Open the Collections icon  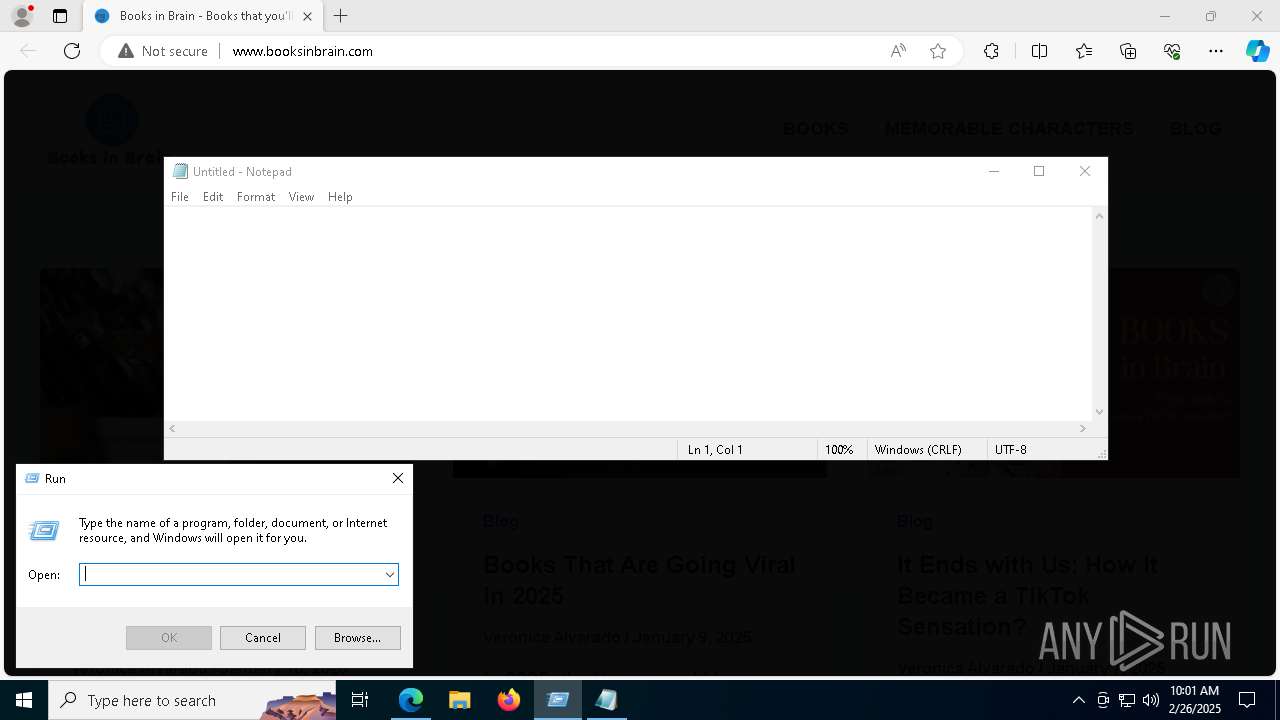pyautogui.click(x=1128, y=51)
